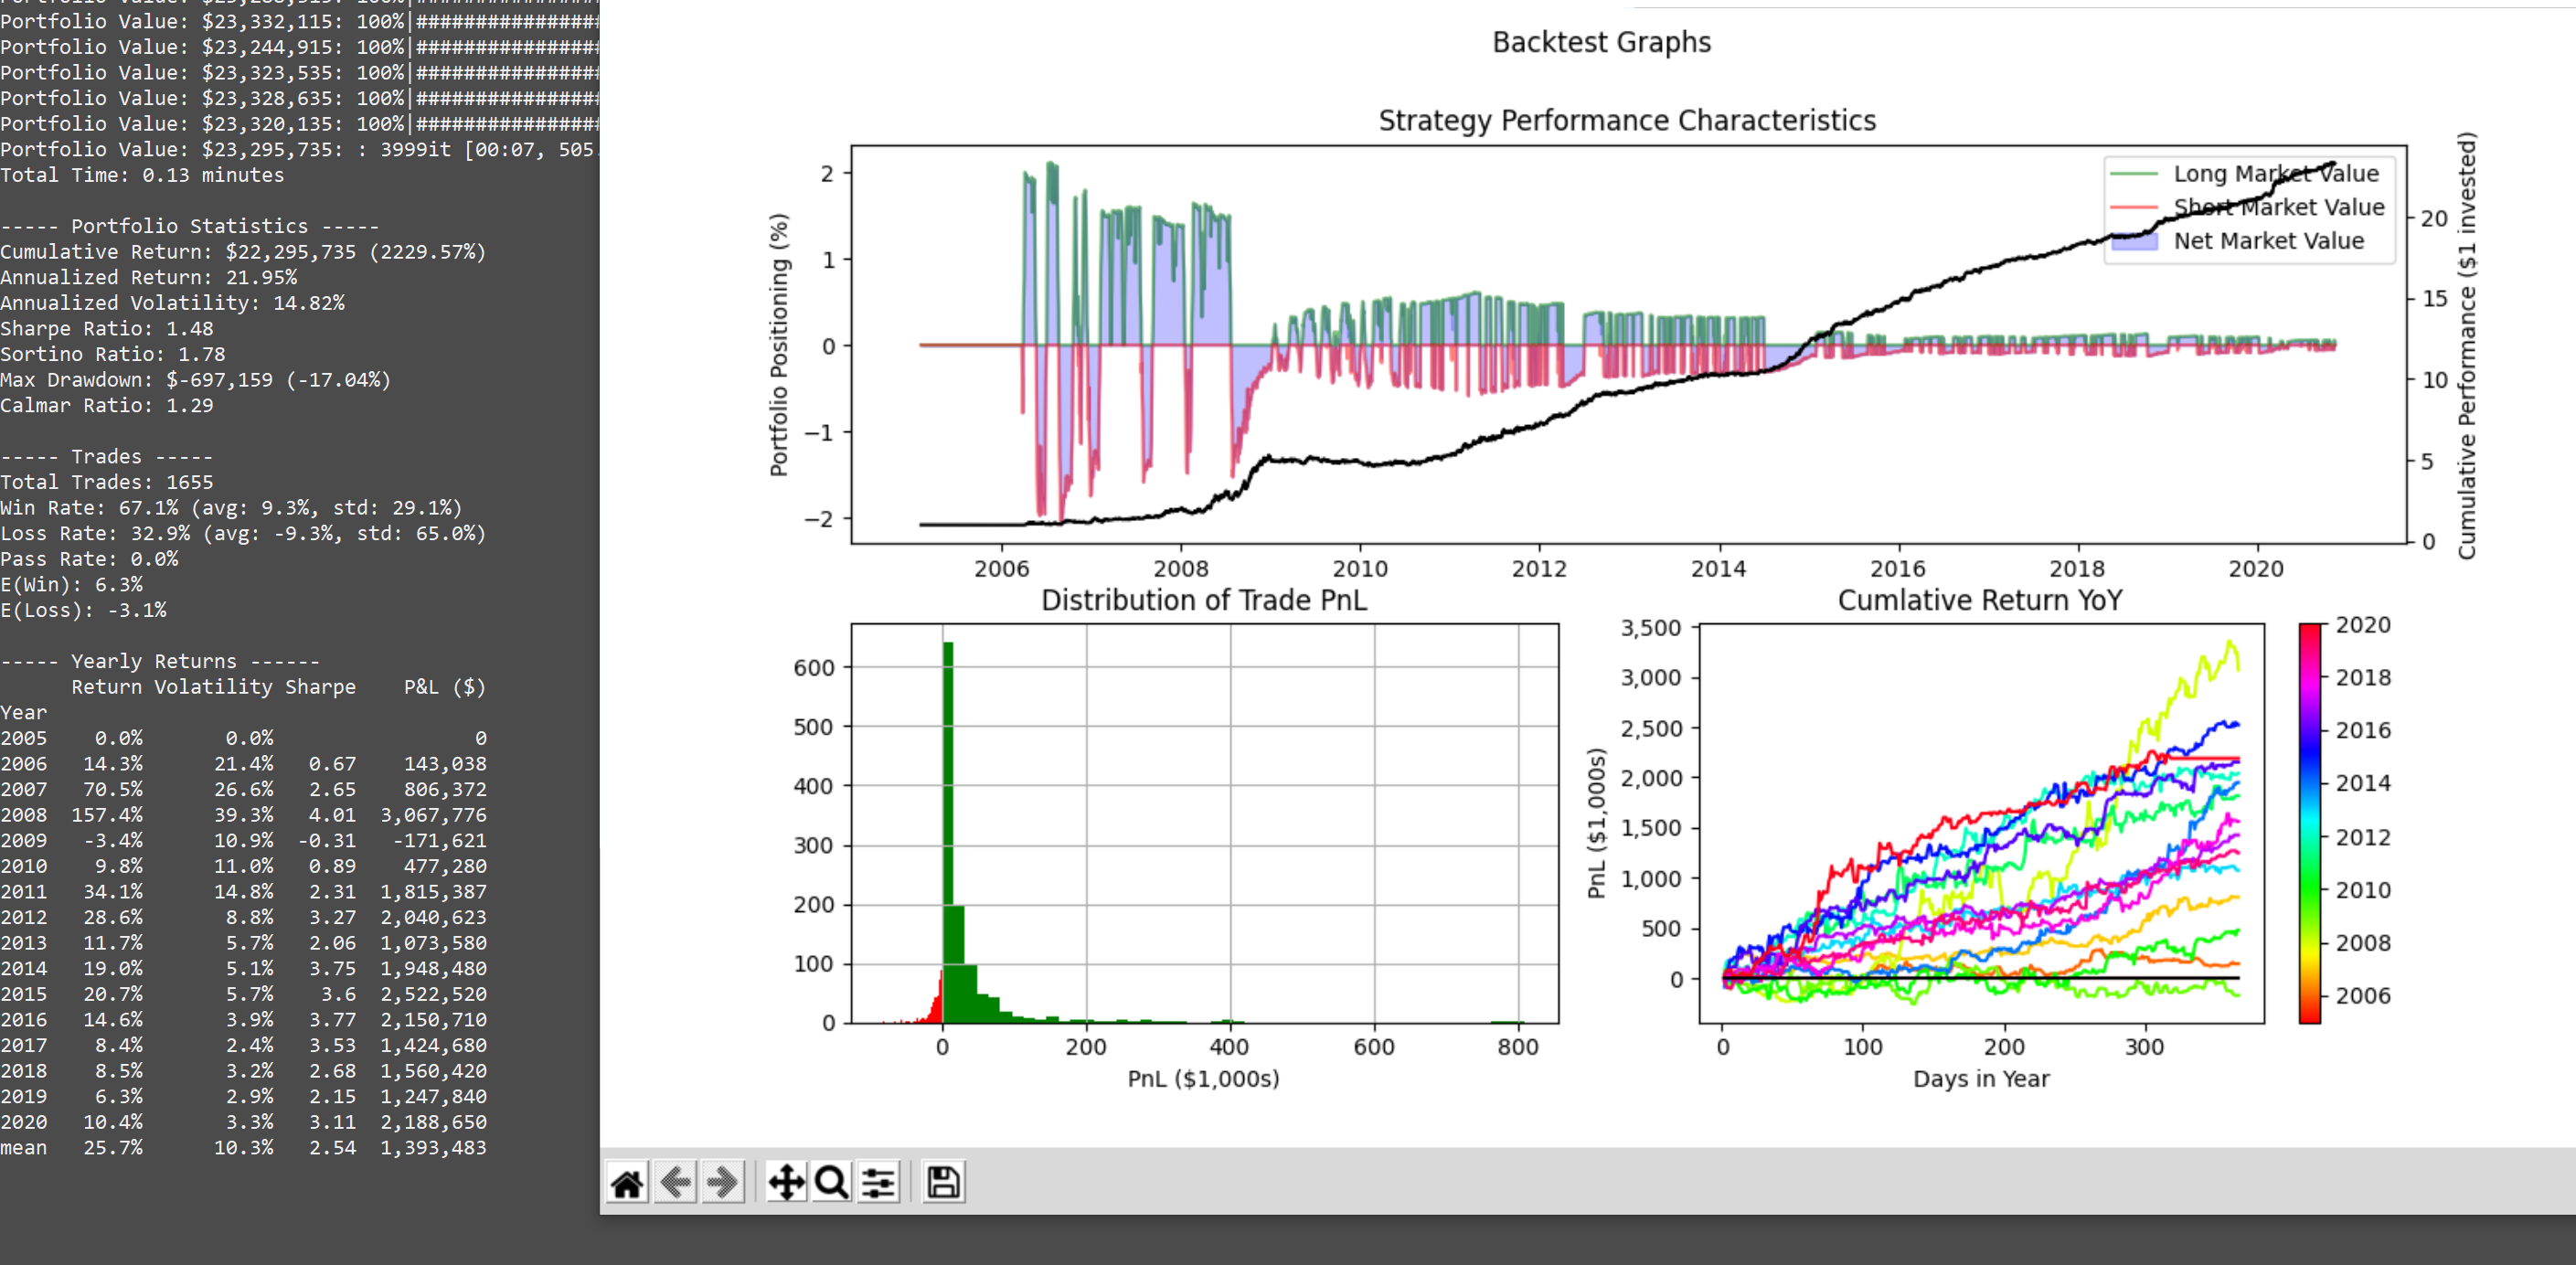Click the Calmar Ratio: 1.29 line
This screenshot has width=2576, height=1265.
(107, 405)
